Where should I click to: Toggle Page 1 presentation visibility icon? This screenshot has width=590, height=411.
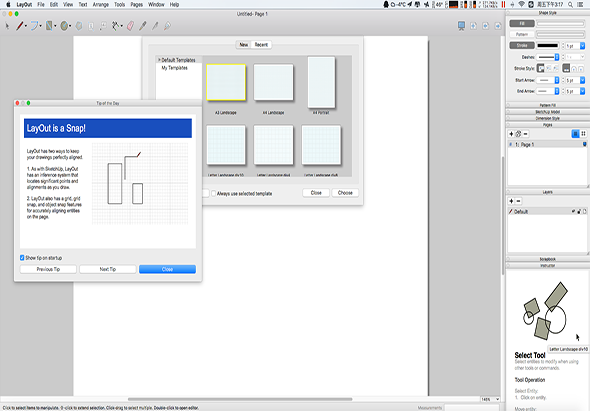click(x=584, y=145)
